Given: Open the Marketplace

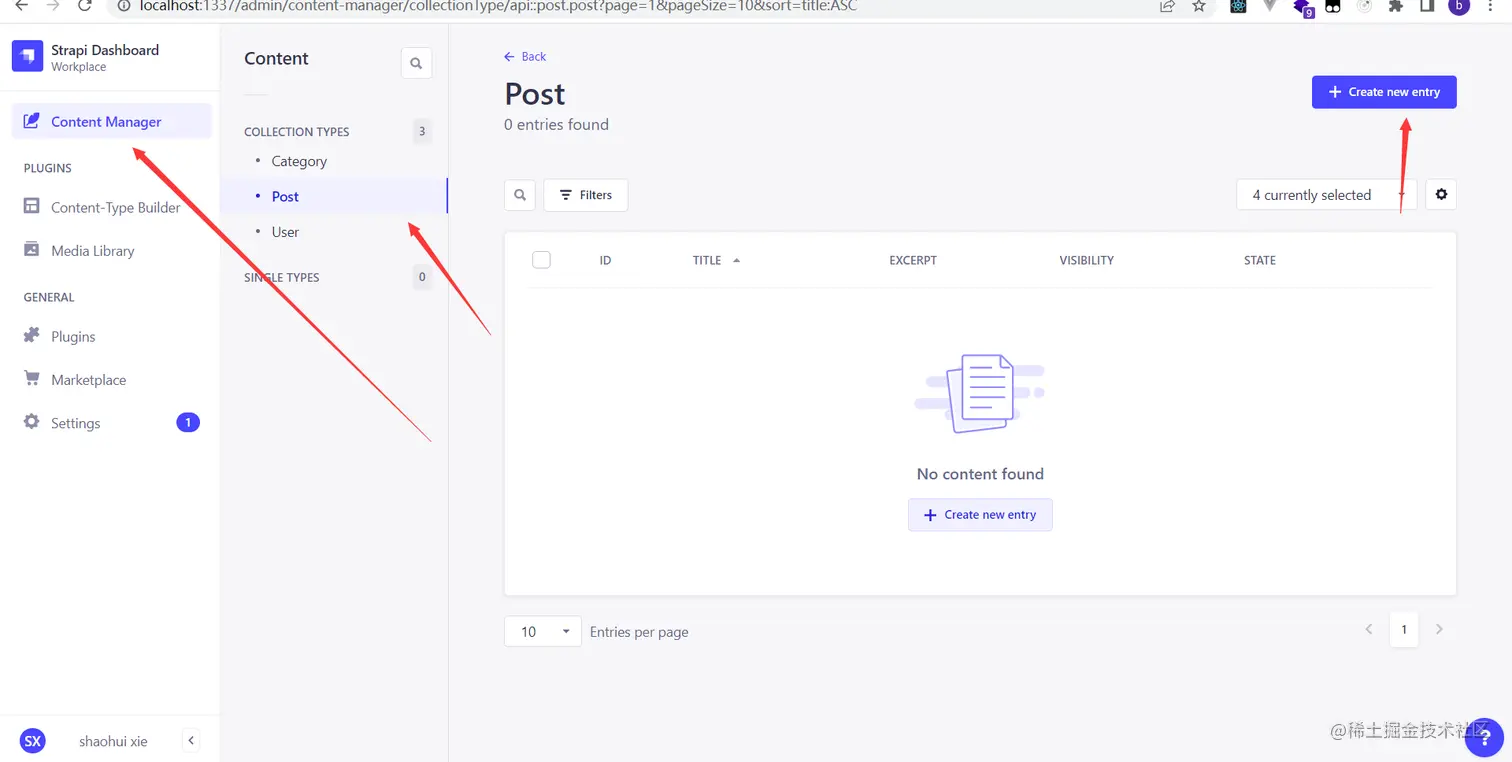Looking at the screenshot, I should (88, 379).
